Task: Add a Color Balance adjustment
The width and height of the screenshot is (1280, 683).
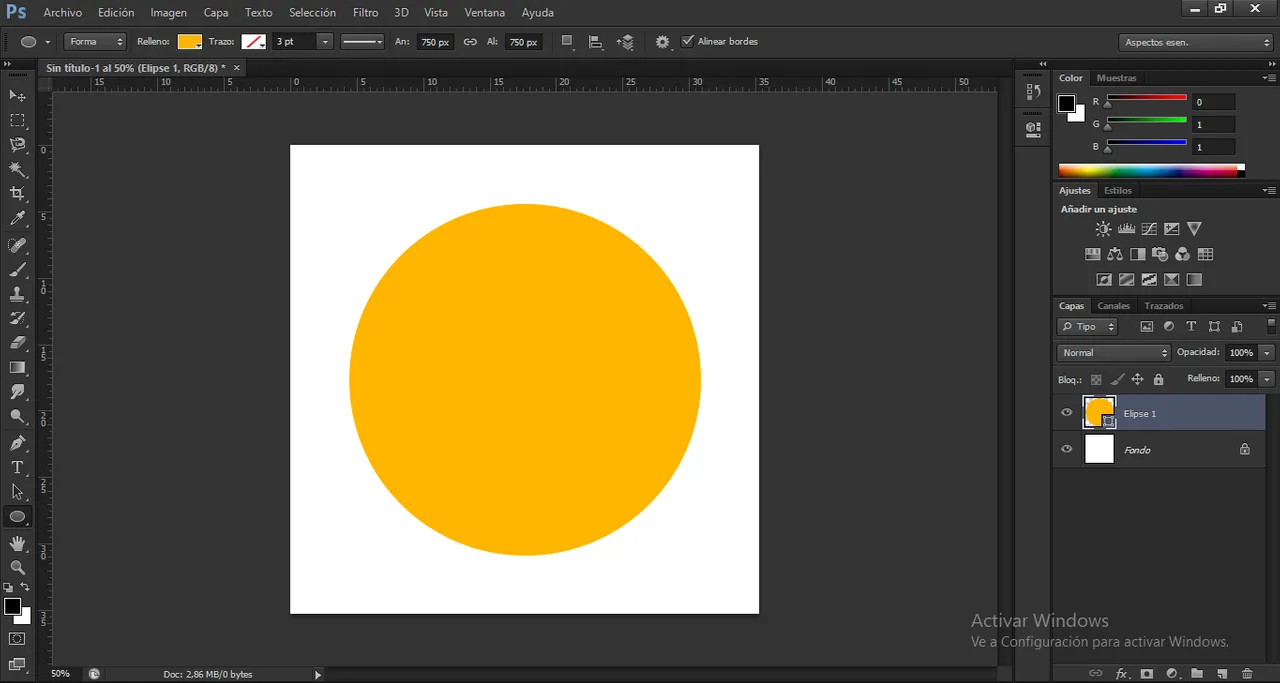Action: click(x=1115, y=254)
